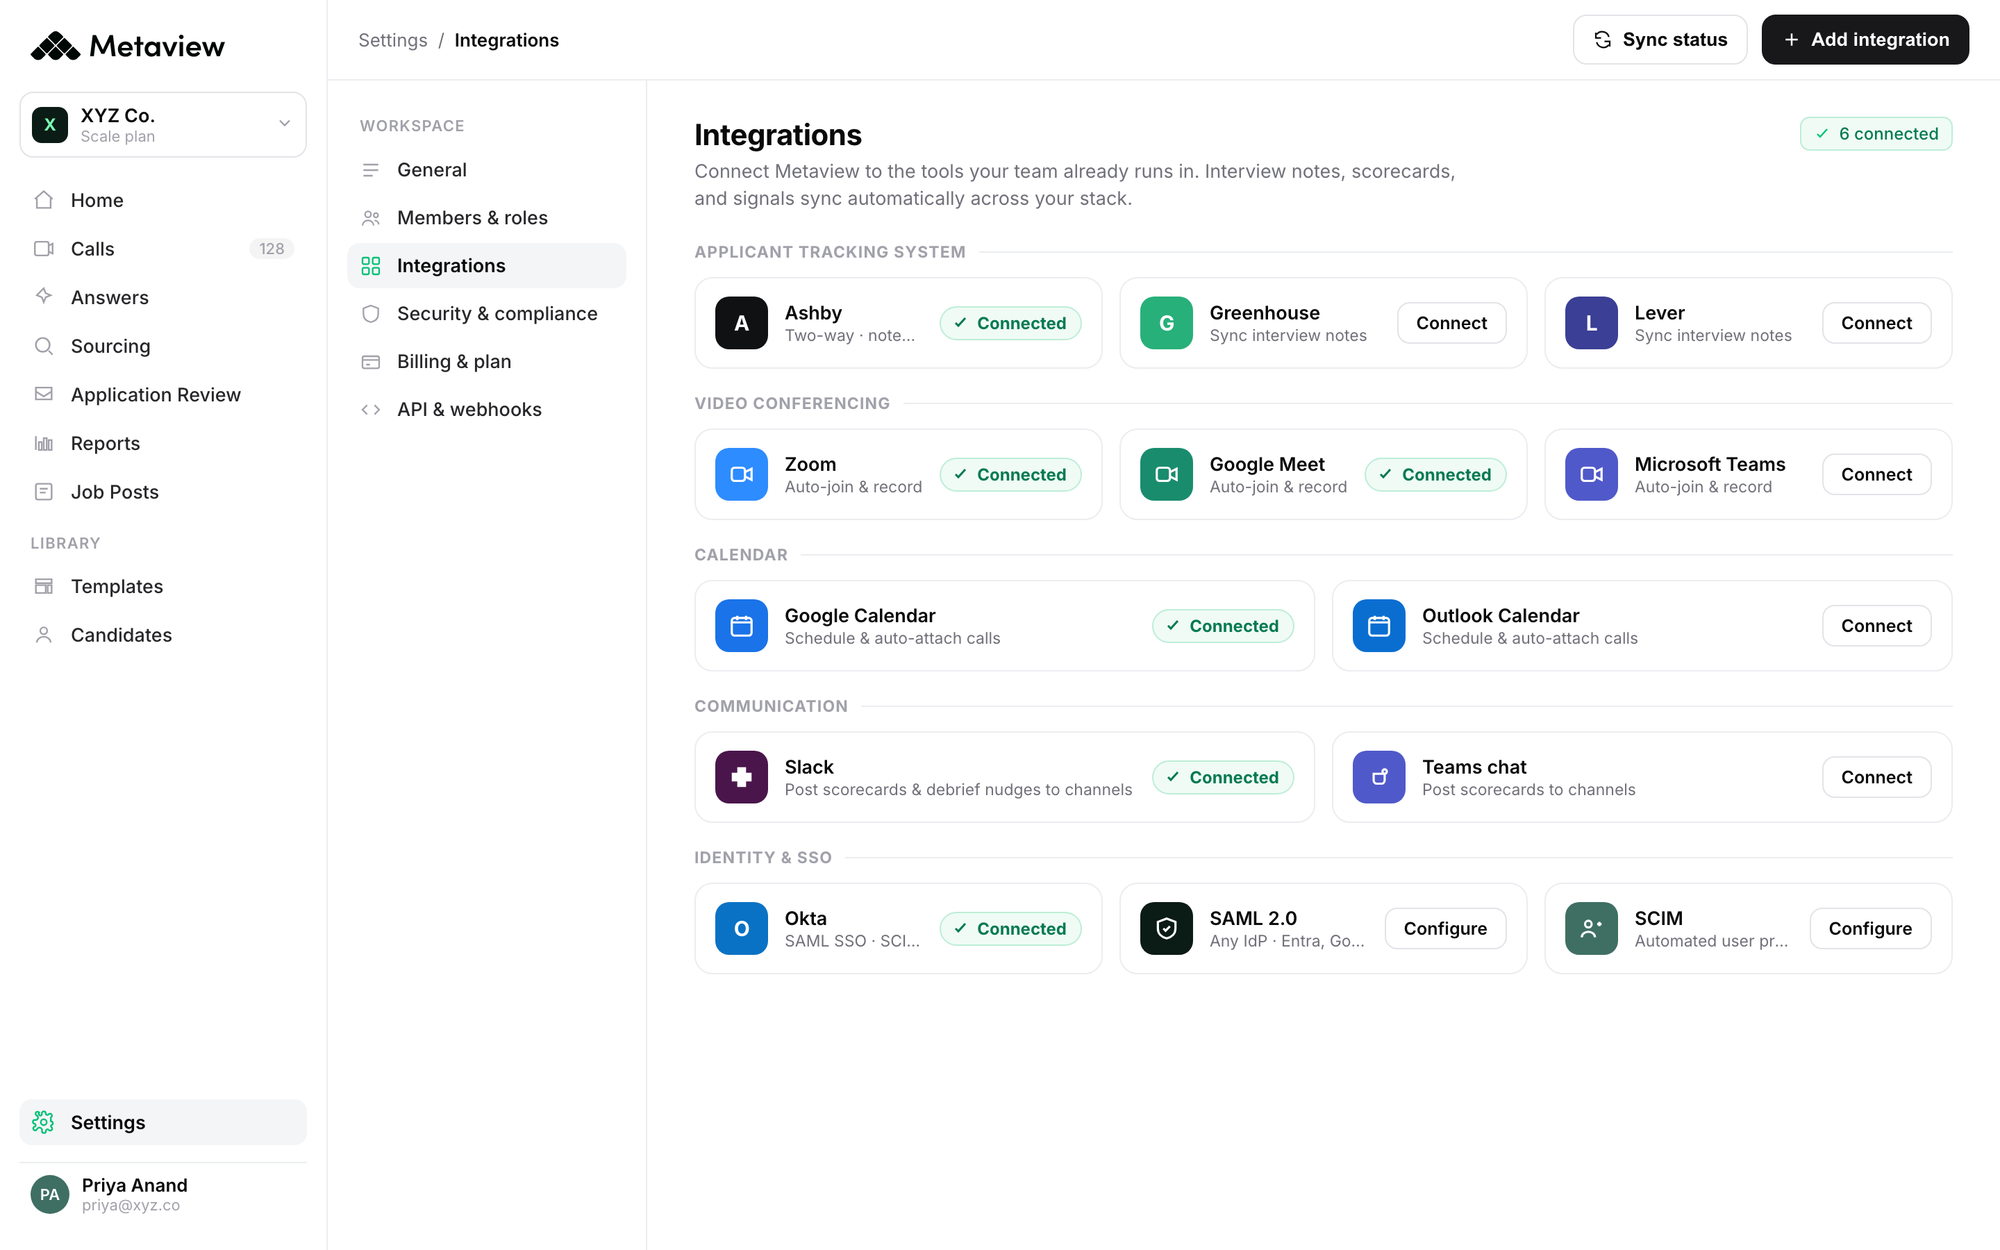Click the Sync status button

point(1660,40)
